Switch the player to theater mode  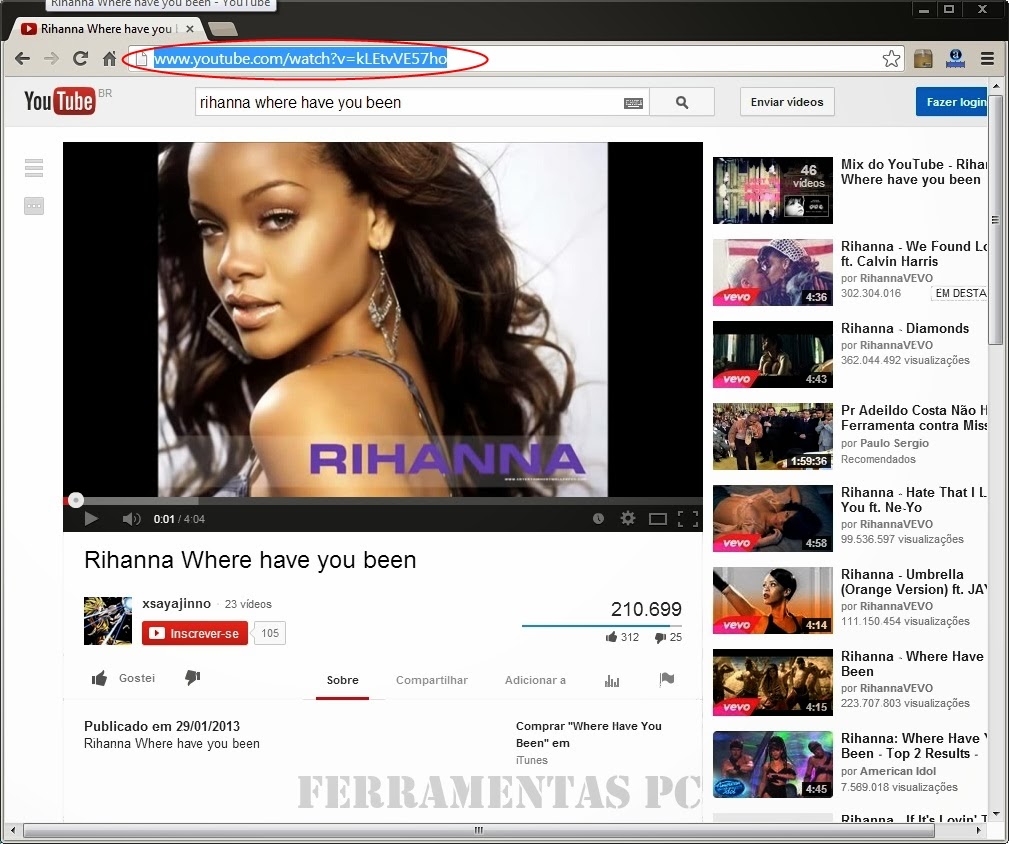click(658, 518)
